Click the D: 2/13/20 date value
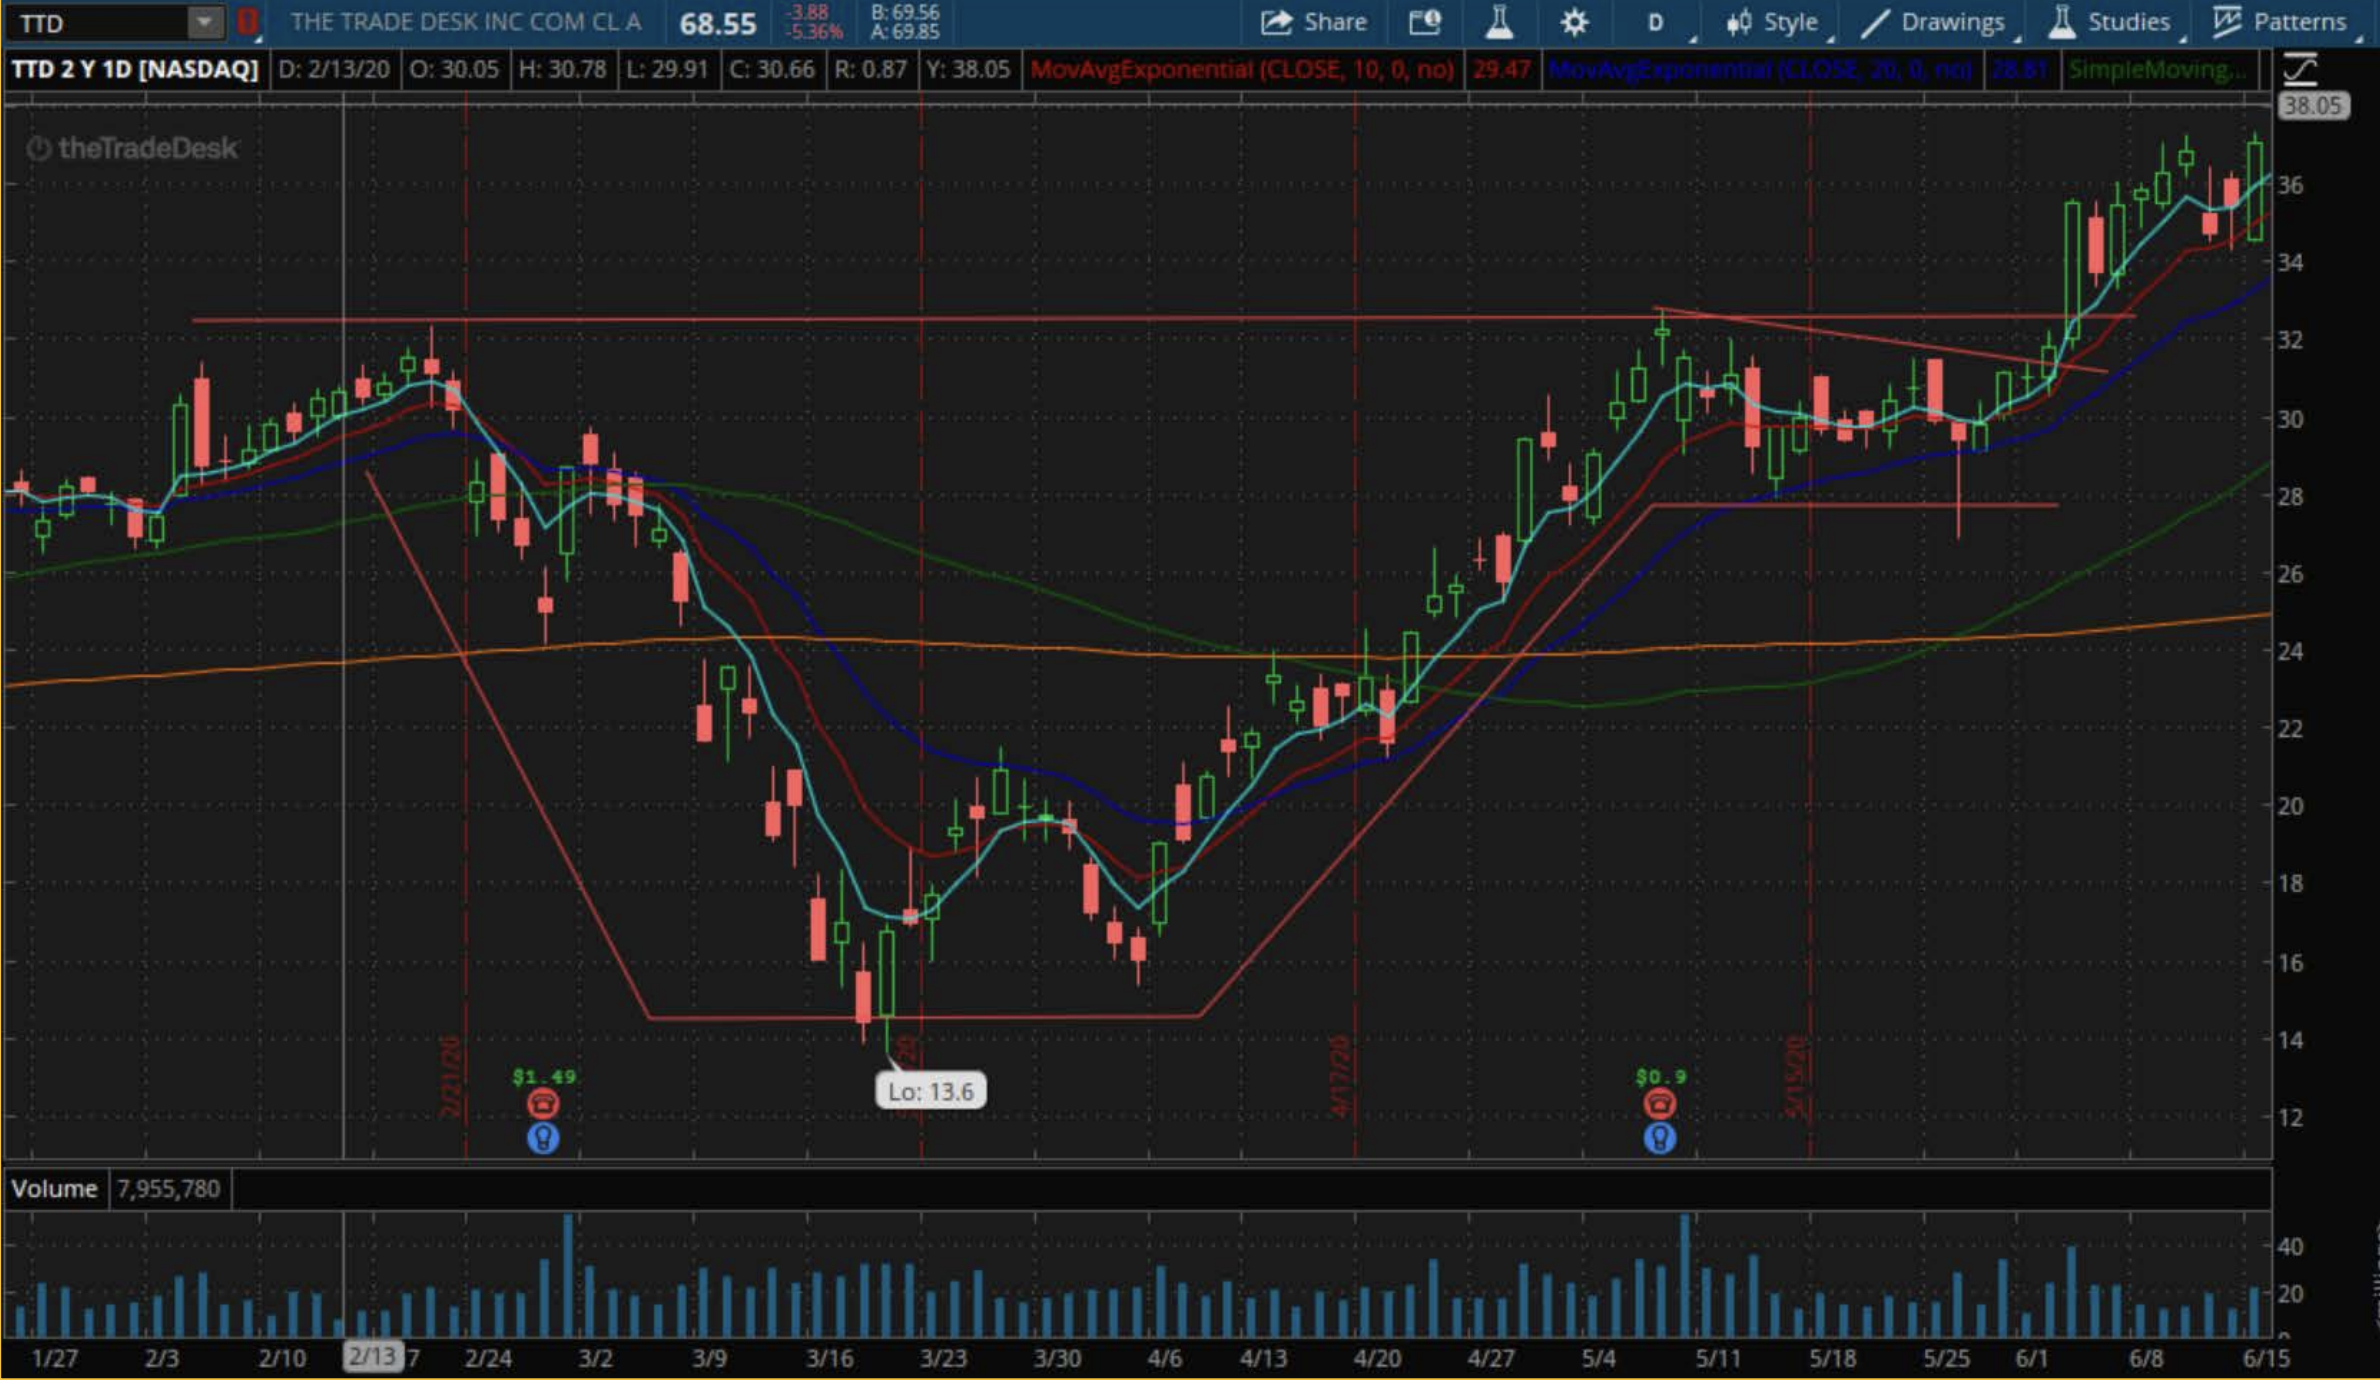The height and width of the screenshot is (1380, 2380). [x=333, y=69]
